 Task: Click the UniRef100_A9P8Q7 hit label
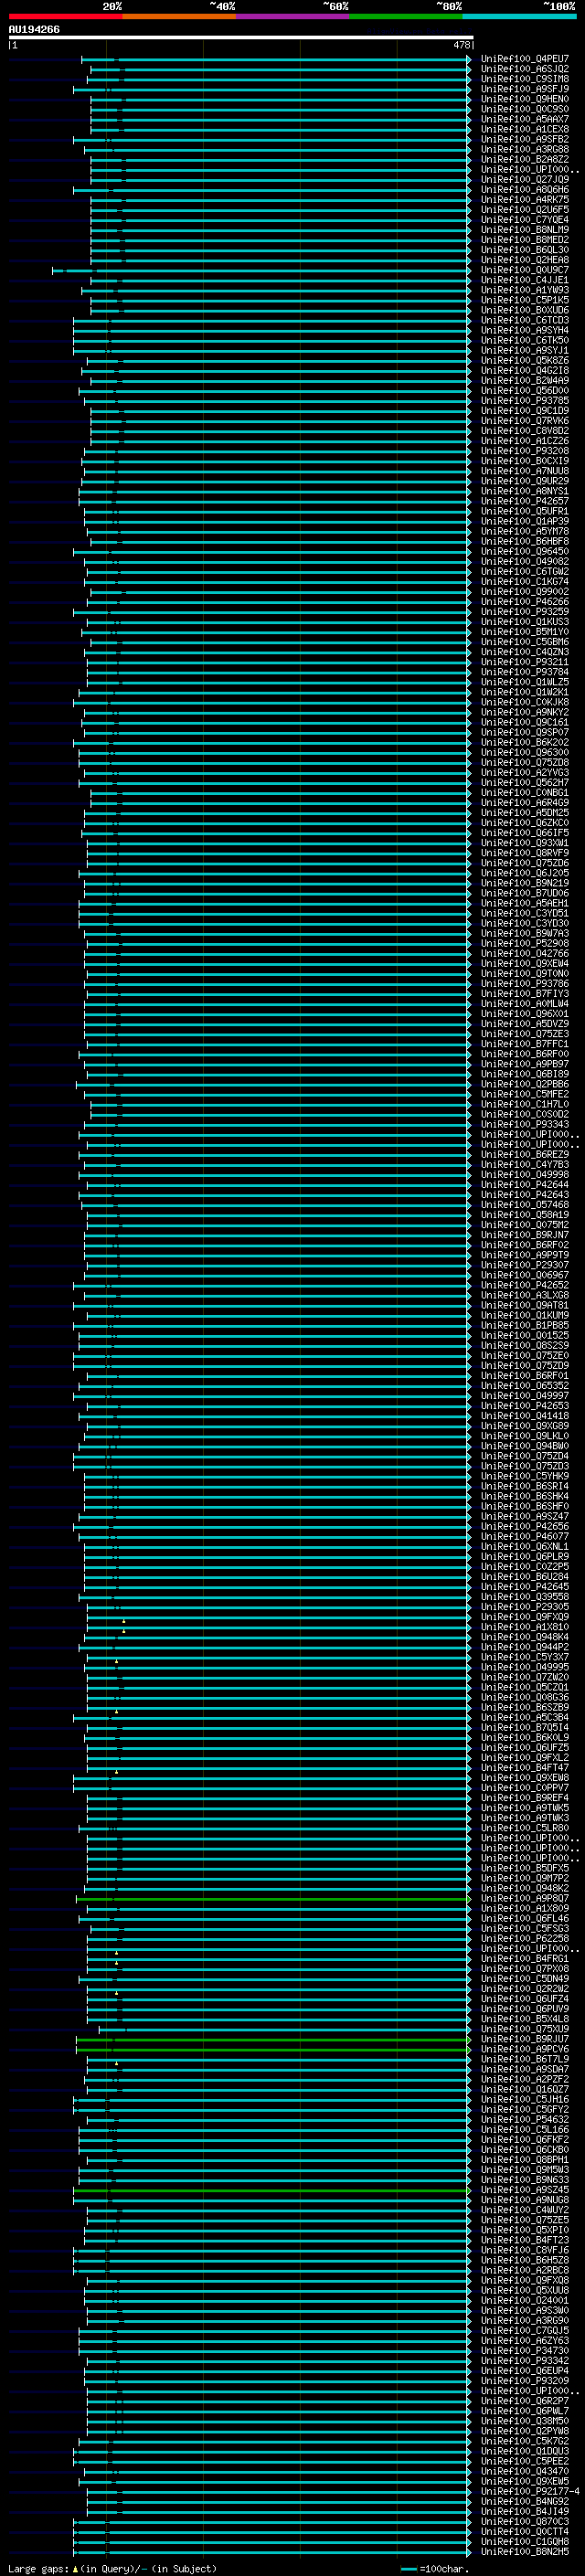click(525, 1899)
